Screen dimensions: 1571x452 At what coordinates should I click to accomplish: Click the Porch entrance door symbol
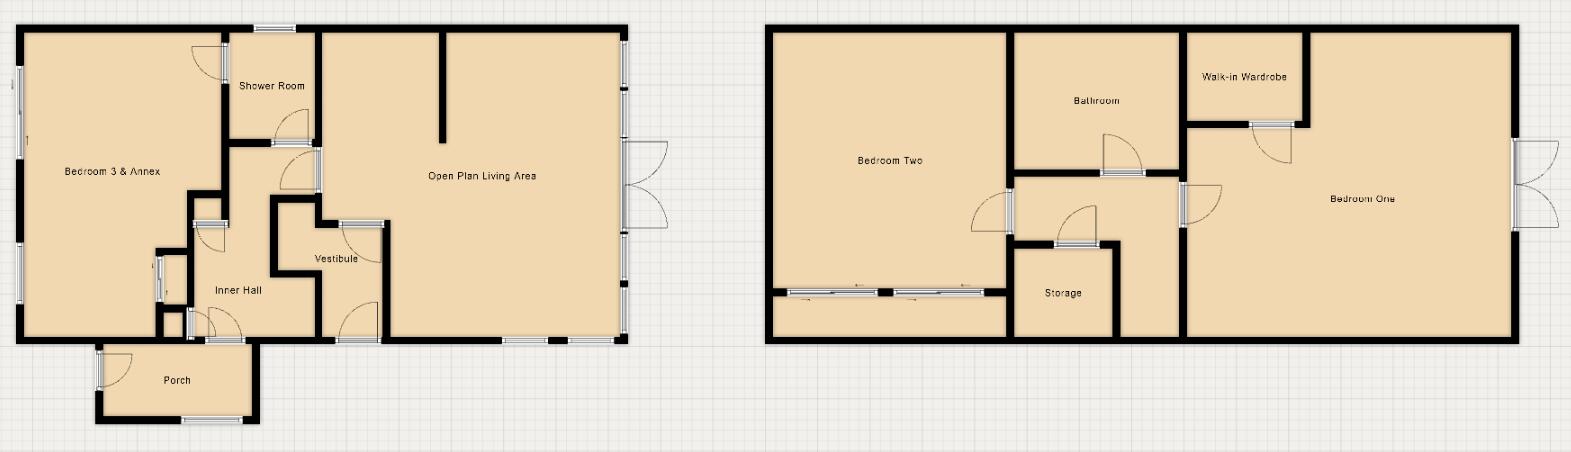pyautogui.click(x=113, y=372)
